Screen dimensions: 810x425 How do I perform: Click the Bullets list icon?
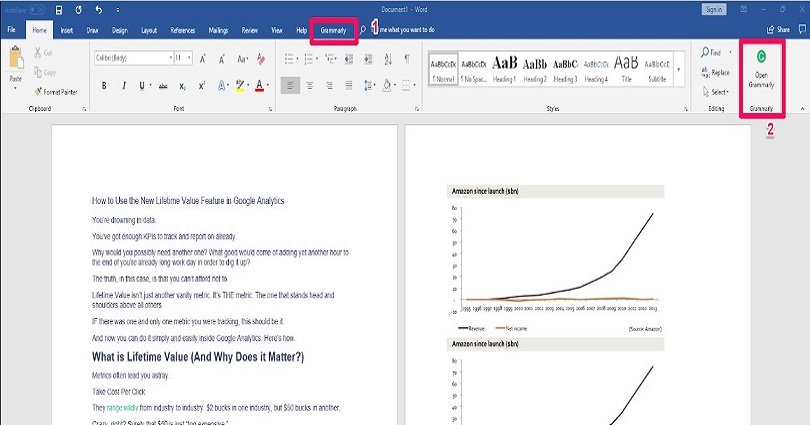coord(289,59)
